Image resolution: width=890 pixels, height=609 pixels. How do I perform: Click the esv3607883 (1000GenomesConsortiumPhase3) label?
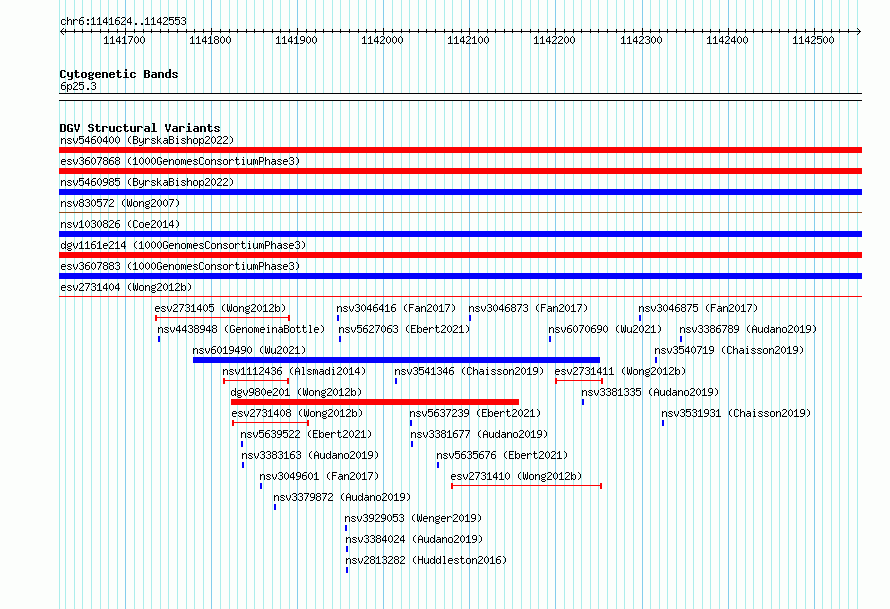[180, 266]
